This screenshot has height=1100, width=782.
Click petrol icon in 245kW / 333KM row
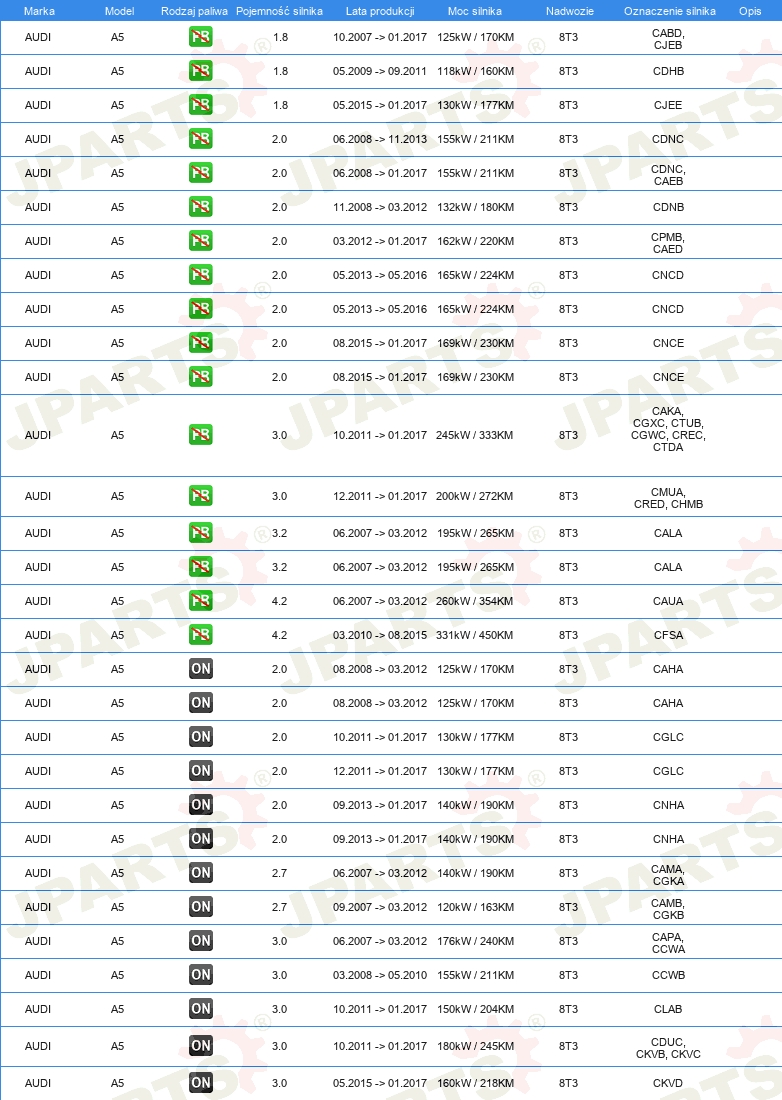point(201,435)
